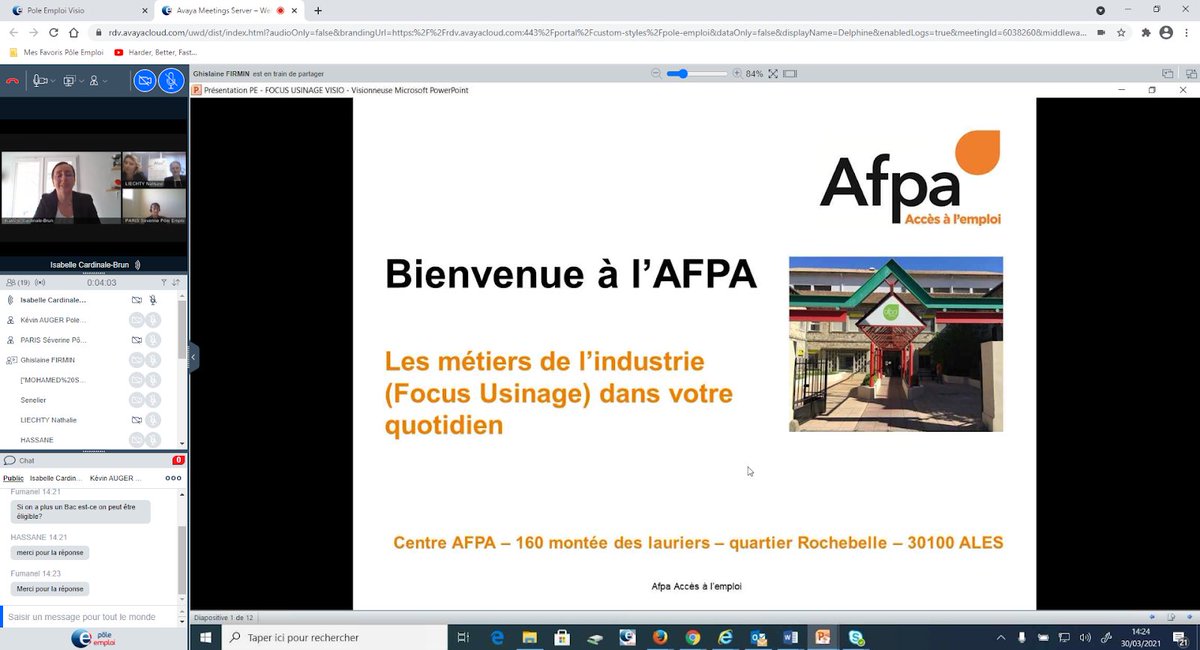Image resolution: width=1200 pixels, height=650 pixels.
Task: Open chat more options (three dots)
Action: coord(173,479)
